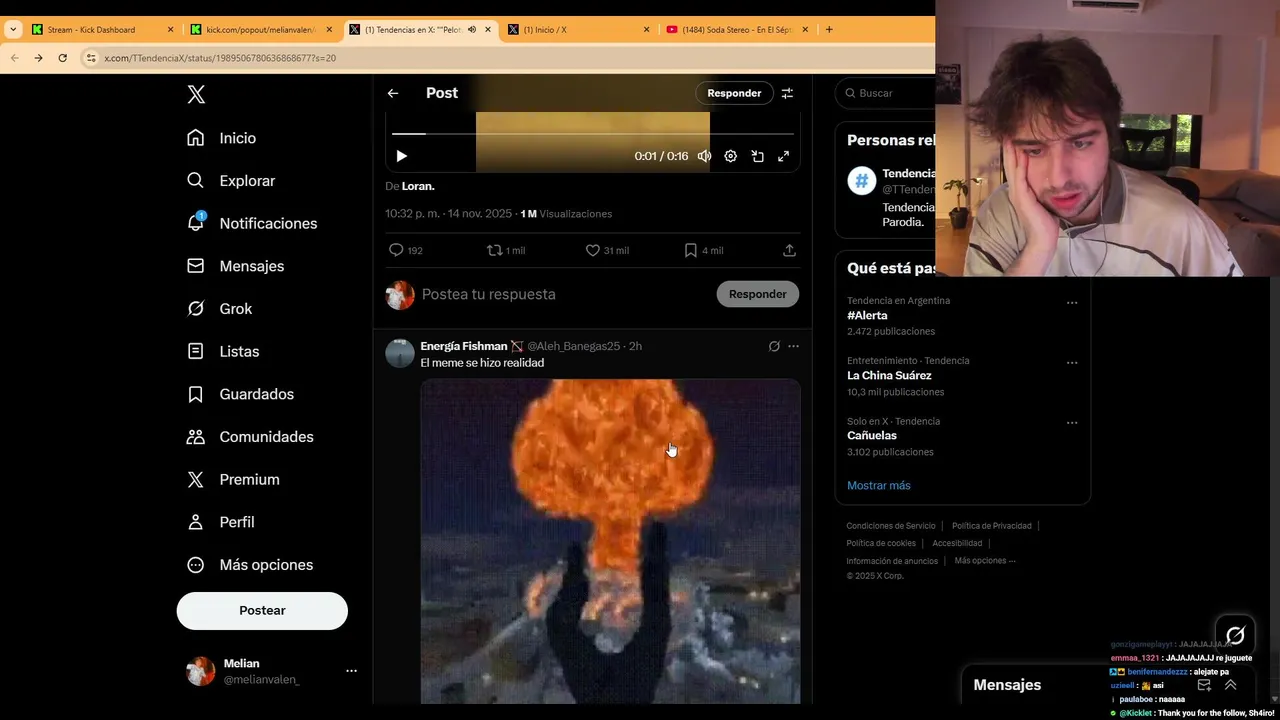Image resolution: width=1280 pixels, height=720 pixels.
Task: Click gray Responder reply button
Action: [757, 294]
